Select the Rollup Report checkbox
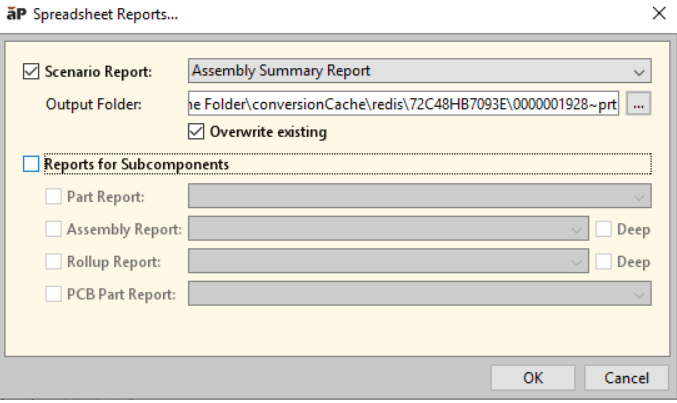The image size is (677, 403). [54, 261]
